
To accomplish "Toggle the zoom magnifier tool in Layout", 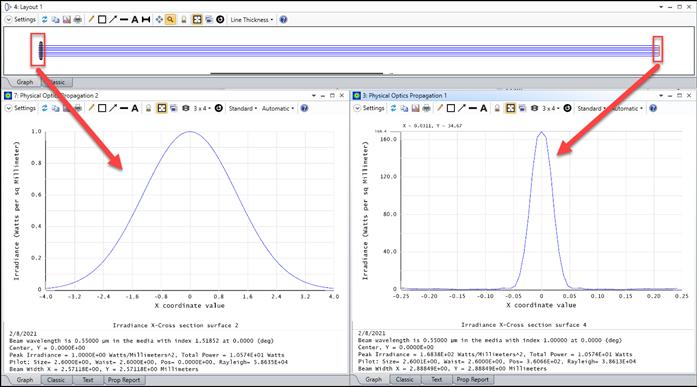I will point(170,20).
